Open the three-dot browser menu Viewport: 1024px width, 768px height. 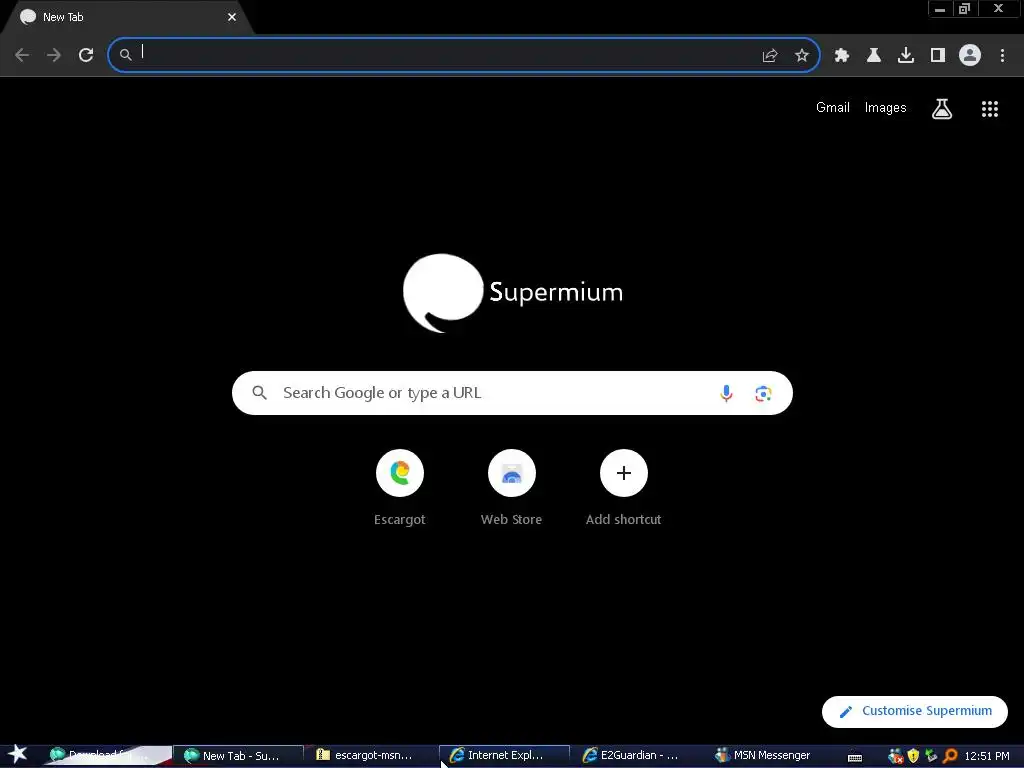(x=1002, y=55)
